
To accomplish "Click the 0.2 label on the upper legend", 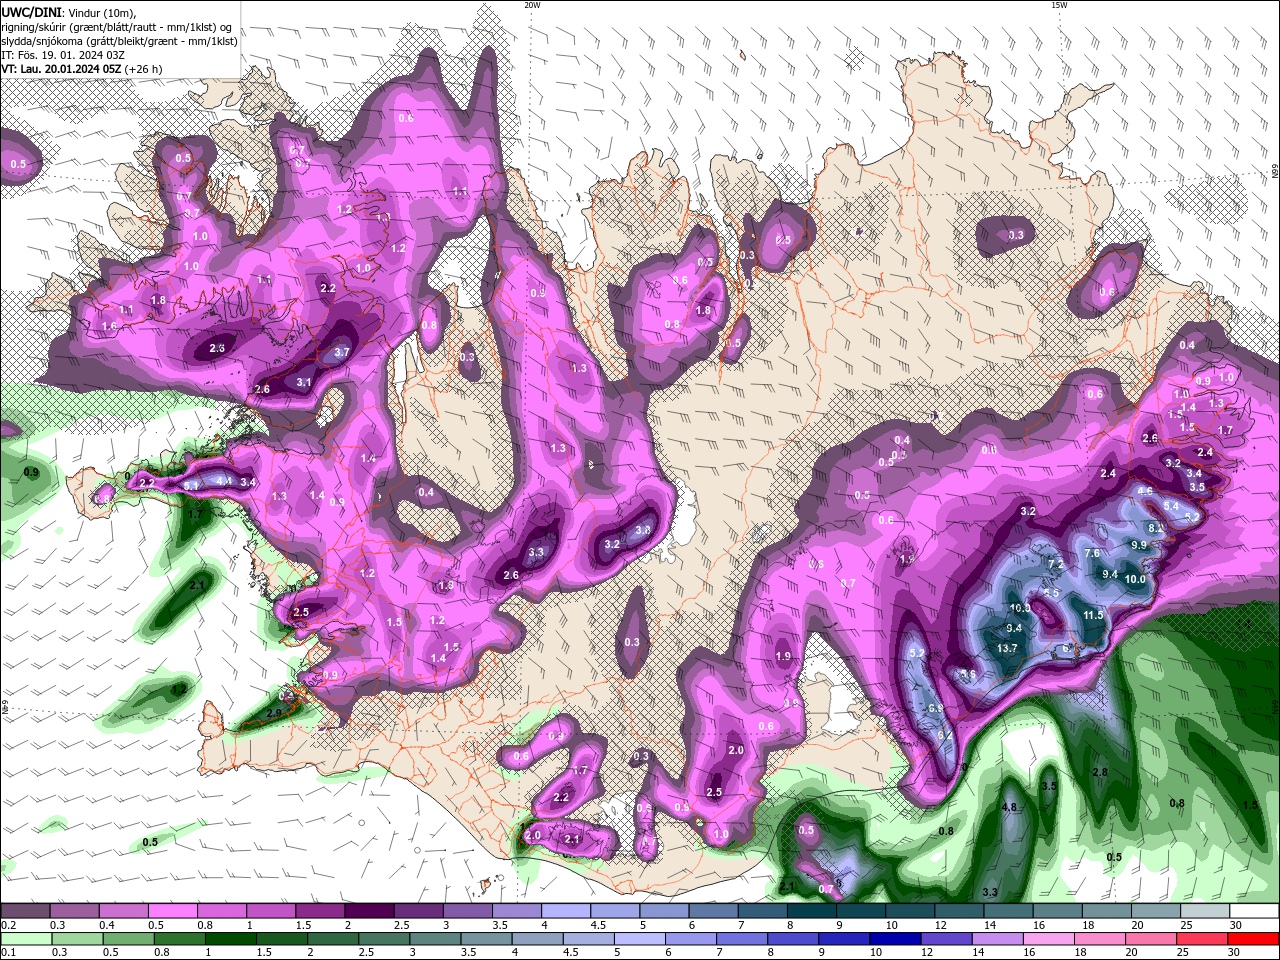I will pyautogui.click(x=9, y=925).
